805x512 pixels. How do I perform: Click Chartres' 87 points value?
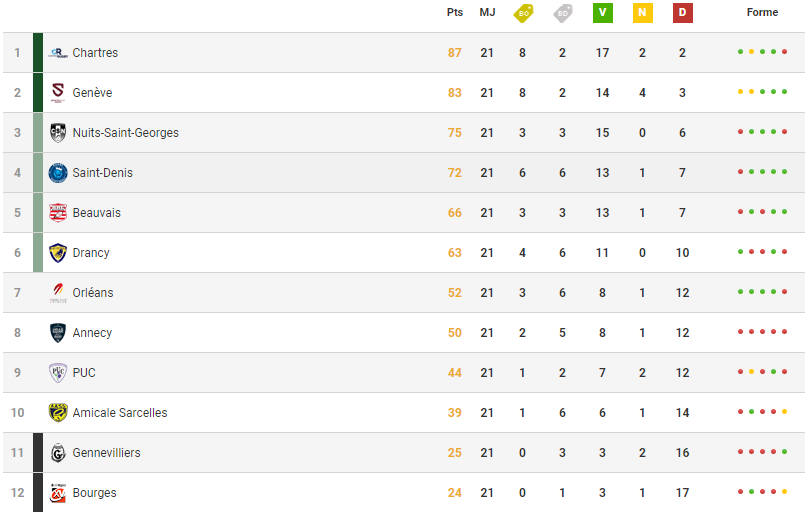[x=455, y=53]
